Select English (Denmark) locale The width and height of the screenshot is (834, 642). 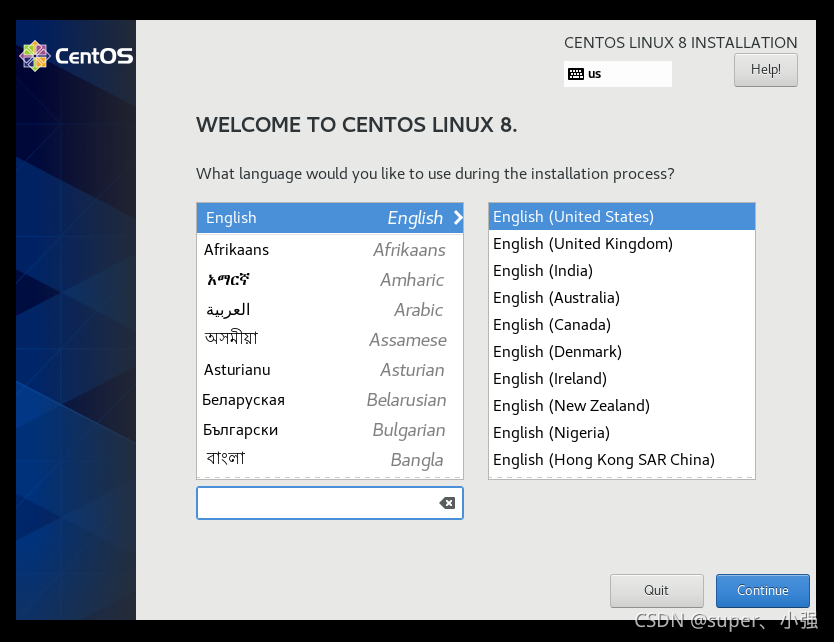(622, 352)
